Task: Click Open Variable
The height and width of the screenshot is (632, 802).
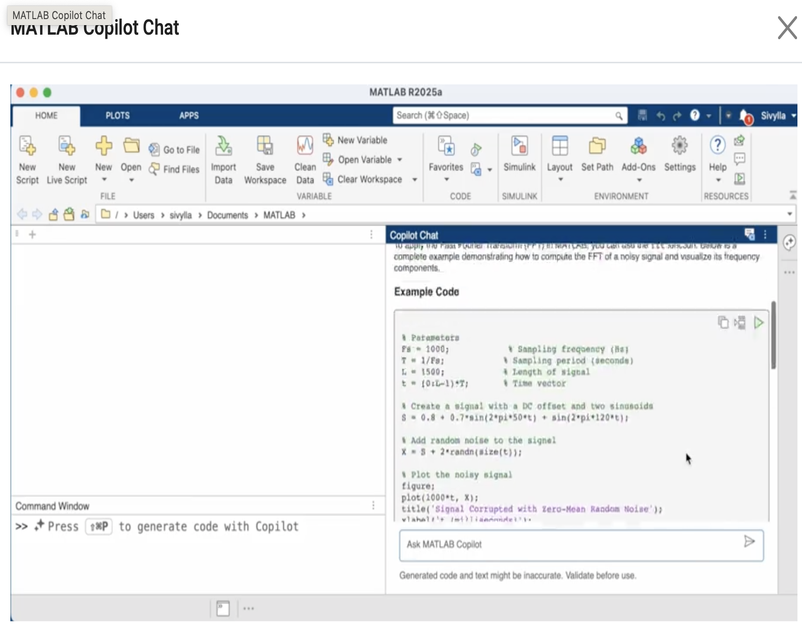Action: point(358,160)
